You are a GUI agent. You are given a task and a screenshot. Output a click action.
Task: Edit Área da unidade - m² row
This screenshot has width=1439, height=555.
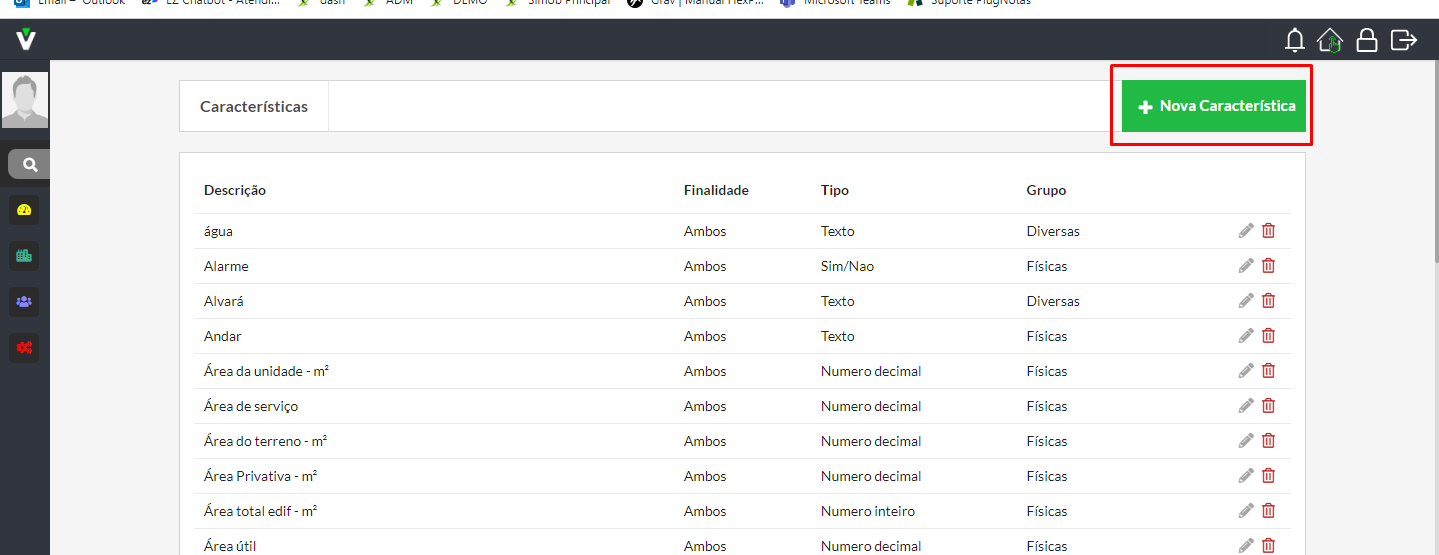coord(1246,371)
